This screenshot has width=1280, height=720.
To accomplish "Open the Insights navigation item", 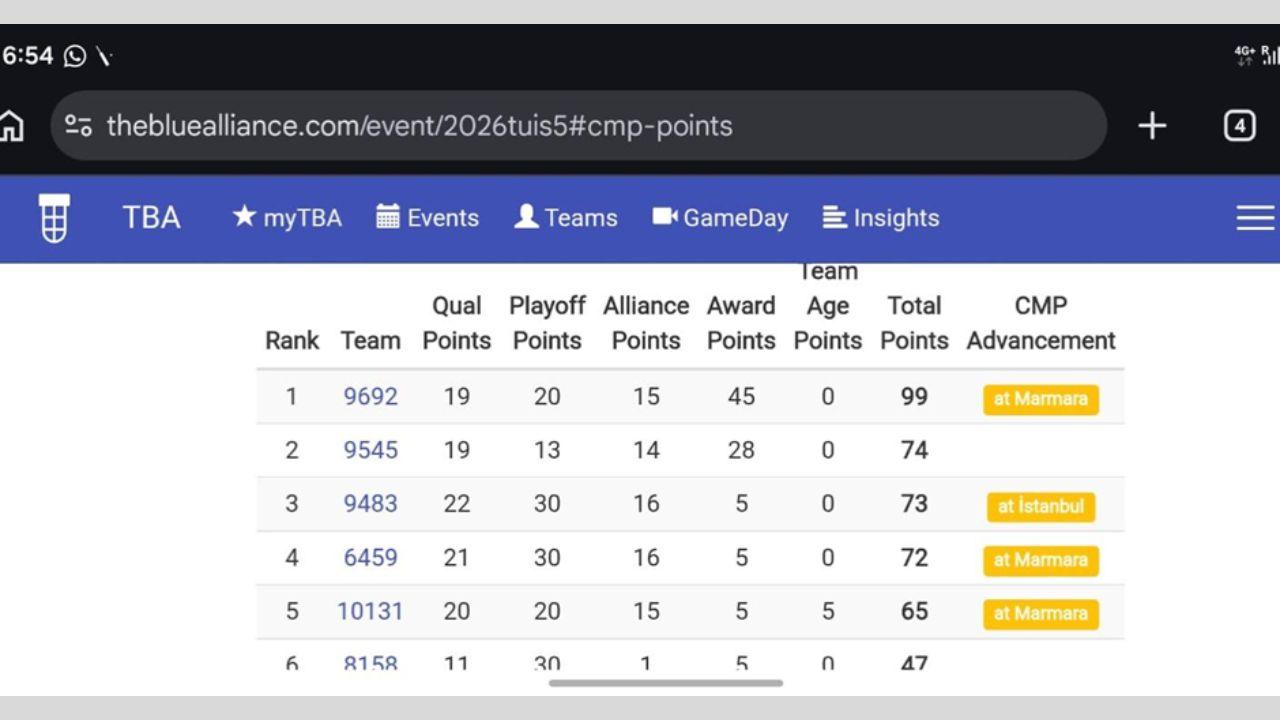I will 881,218.
